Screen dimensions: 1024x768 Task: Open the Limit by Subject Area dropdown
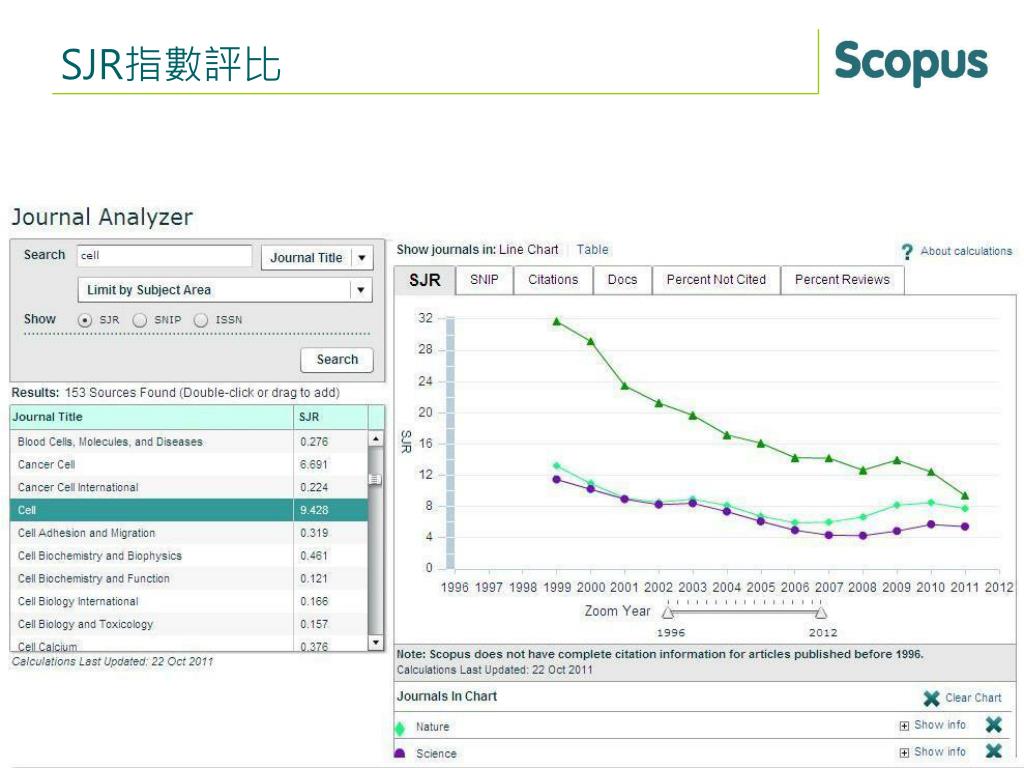pyautogui.click(x=225, y=290)
